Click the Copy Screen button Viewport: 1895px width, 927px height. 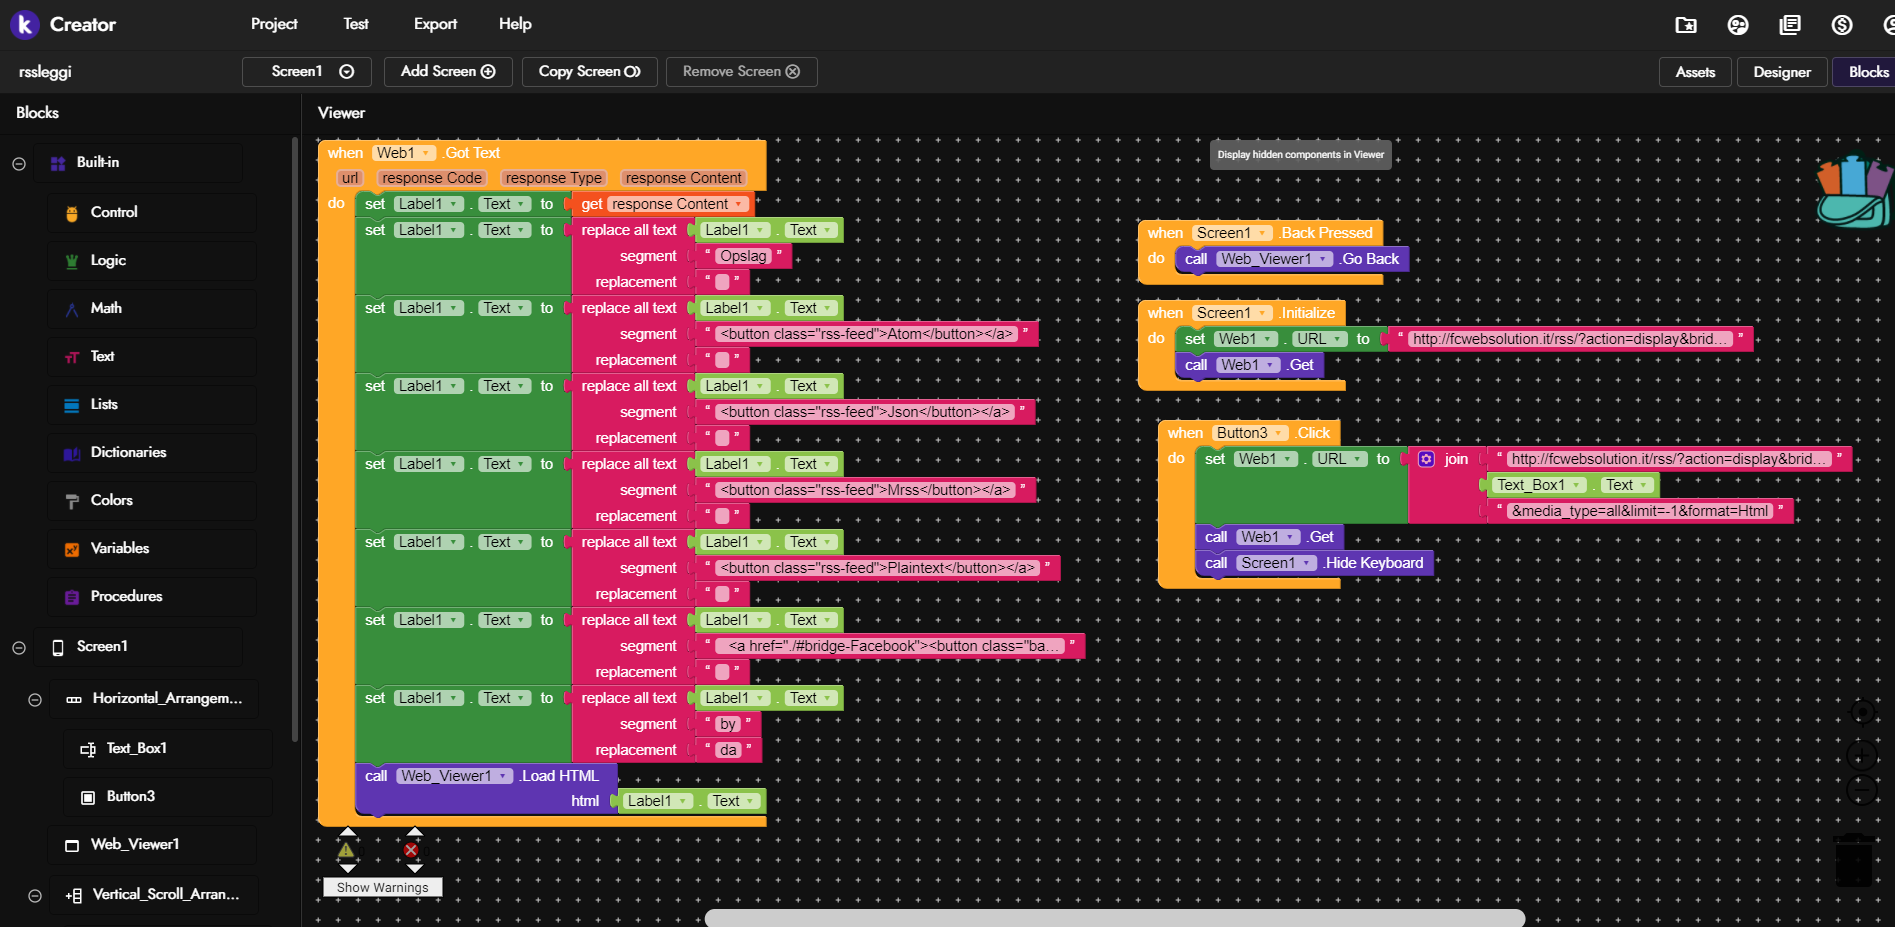click(x=589, y=72)
